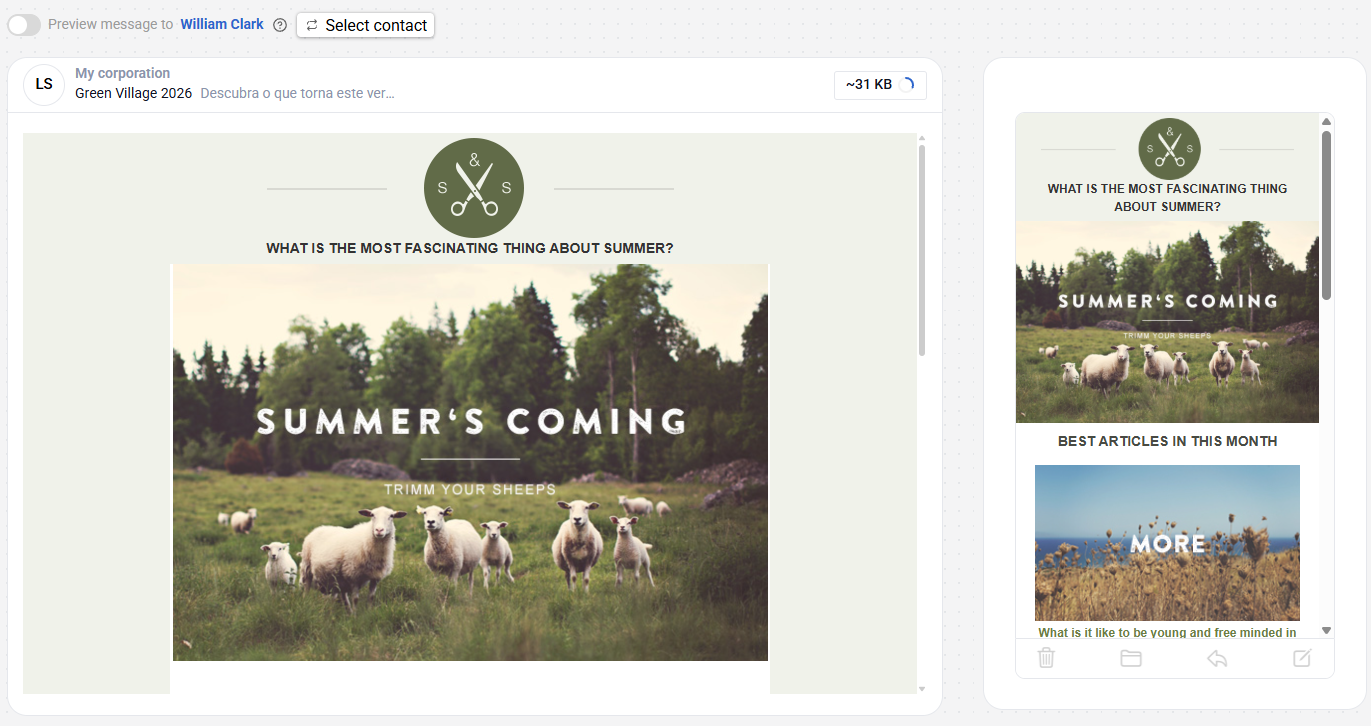Screen dimensions: 1371x726
Task: Click the reply arrow icon in mobile preview
Action: [x=1217, y=658]
